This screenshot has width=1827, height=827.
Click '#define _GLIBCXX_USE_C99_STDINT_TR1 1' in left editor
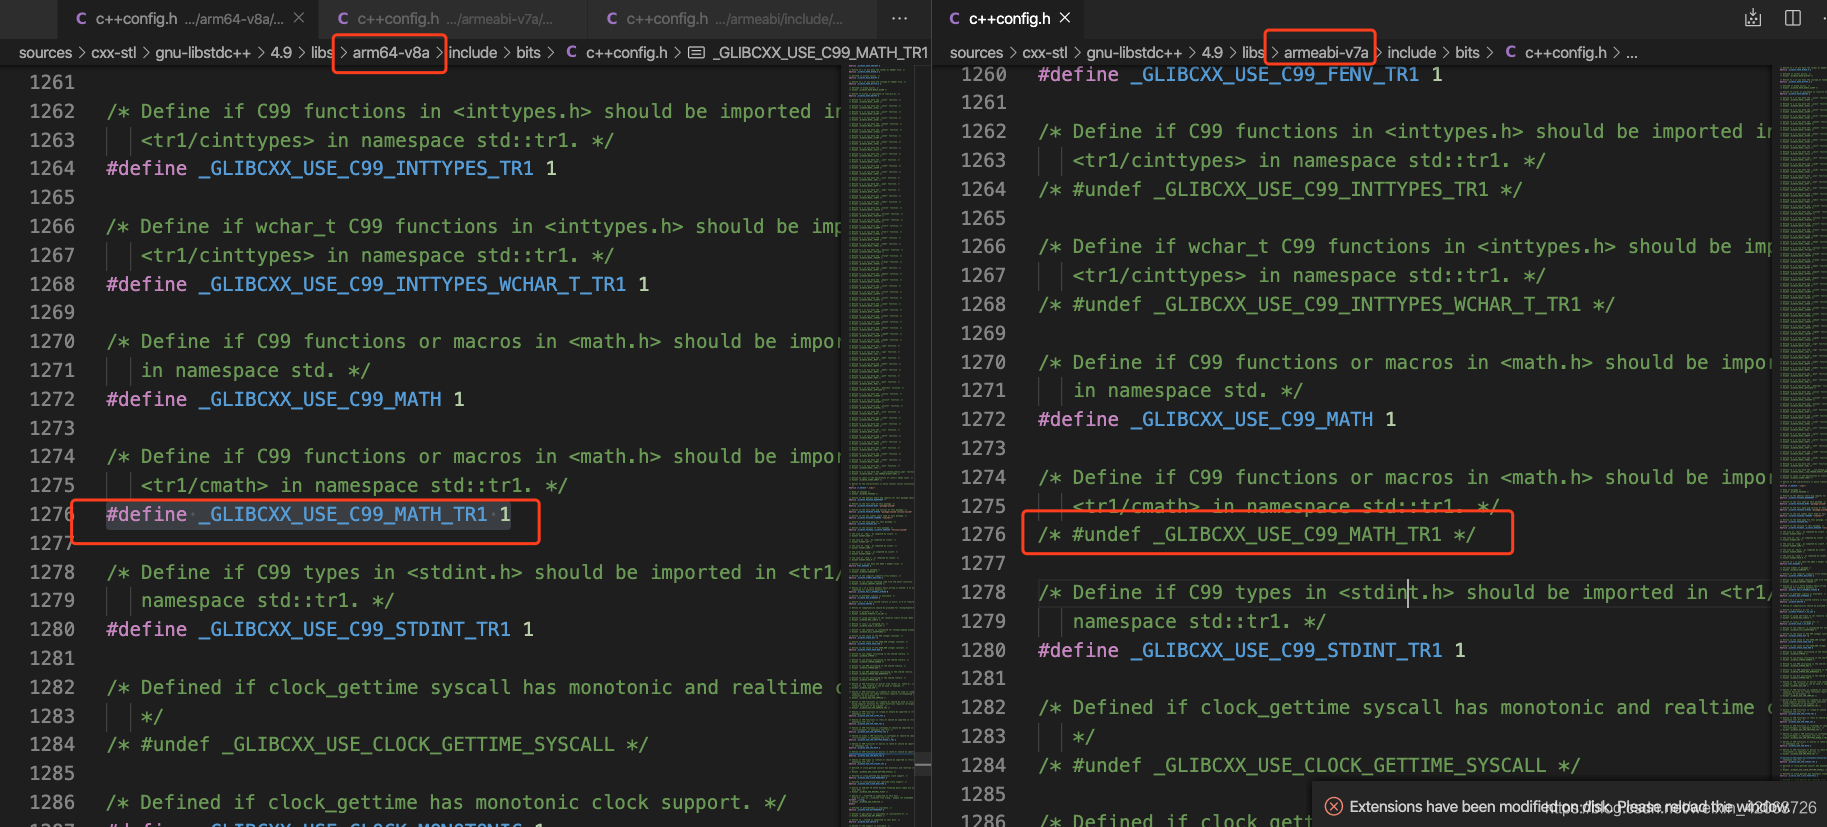pos(320,629)
